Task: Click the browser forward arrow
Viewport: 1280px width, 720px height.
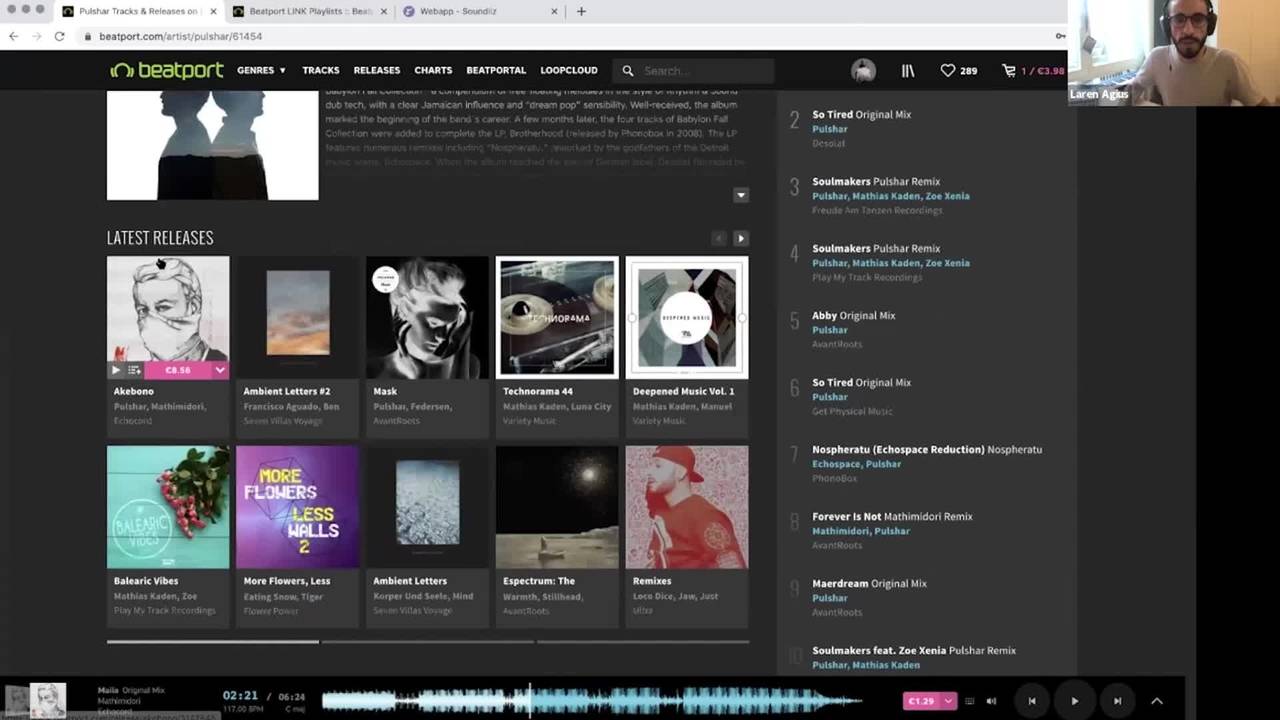Action: pyautogui.click(x=36, y=36)
